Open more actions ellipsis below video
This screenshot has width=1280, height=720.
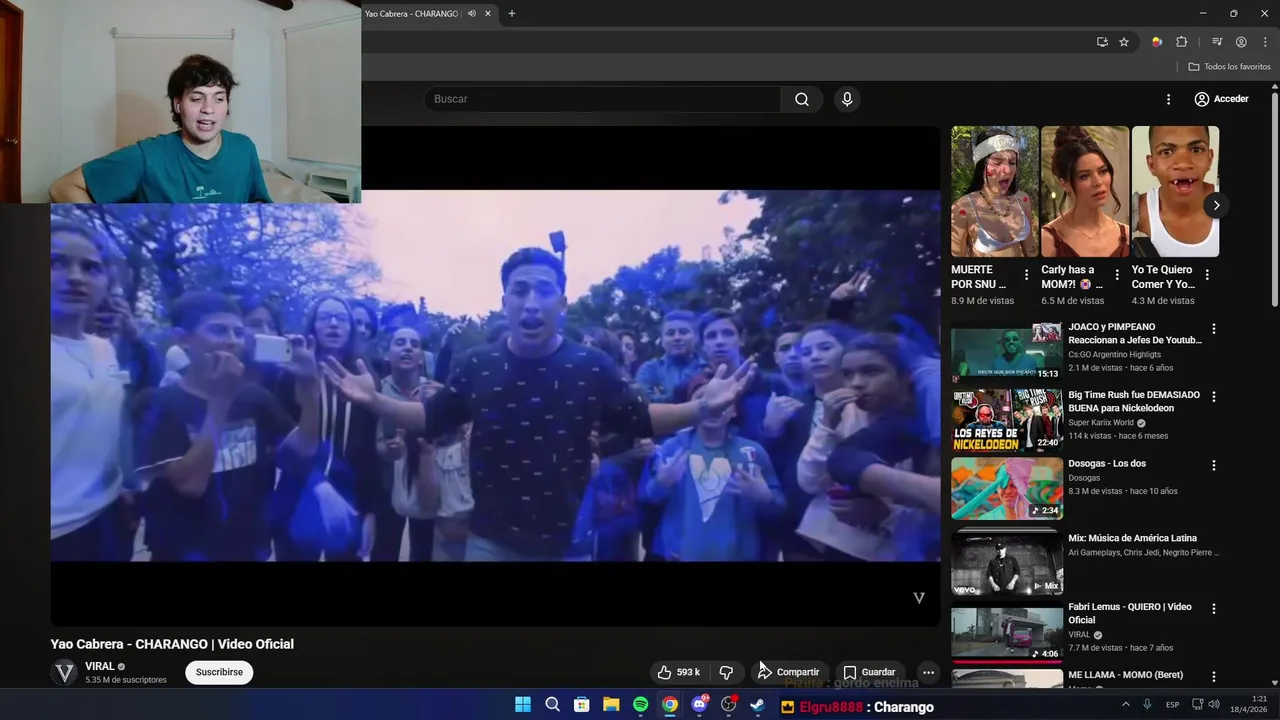tap(928, 672)
